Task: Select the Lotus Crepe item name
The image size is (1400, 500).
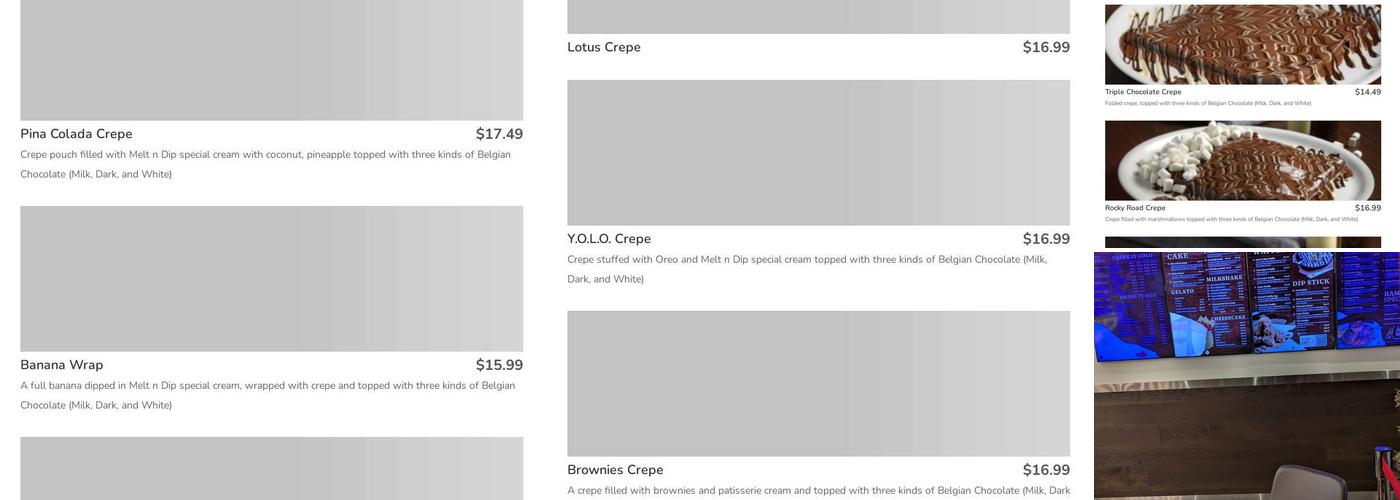Action: [x=604, y=47]
